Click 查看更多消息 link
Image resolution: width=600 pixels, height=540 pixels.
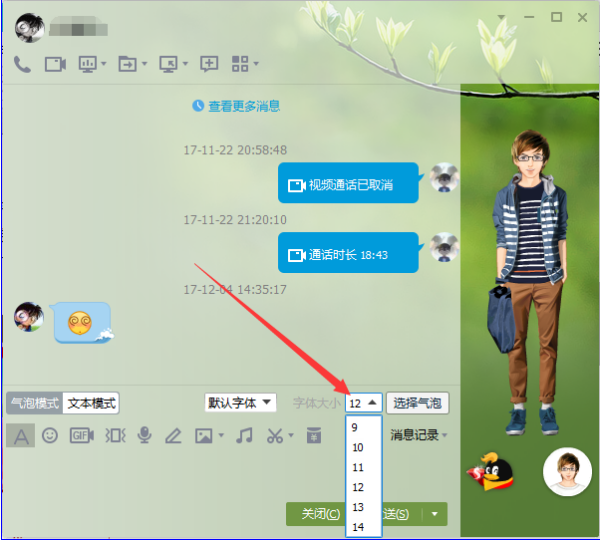[x=244, y=106]
